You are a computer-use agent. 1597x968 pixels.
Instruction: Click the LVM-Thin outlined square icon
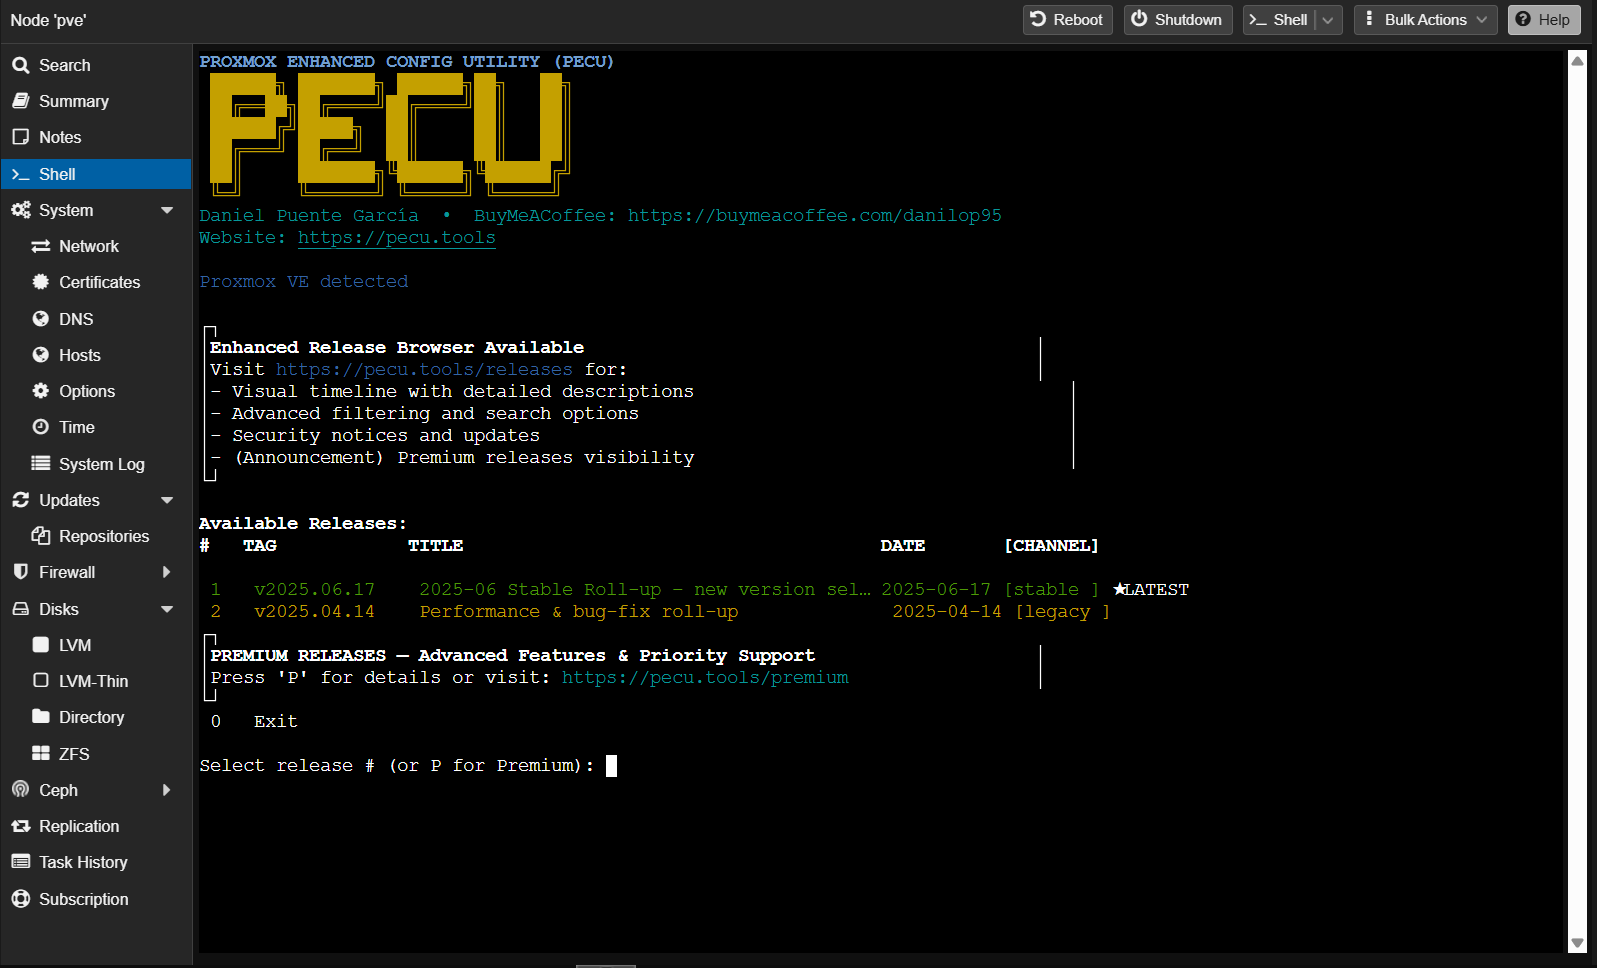click(x=41, y=681)
